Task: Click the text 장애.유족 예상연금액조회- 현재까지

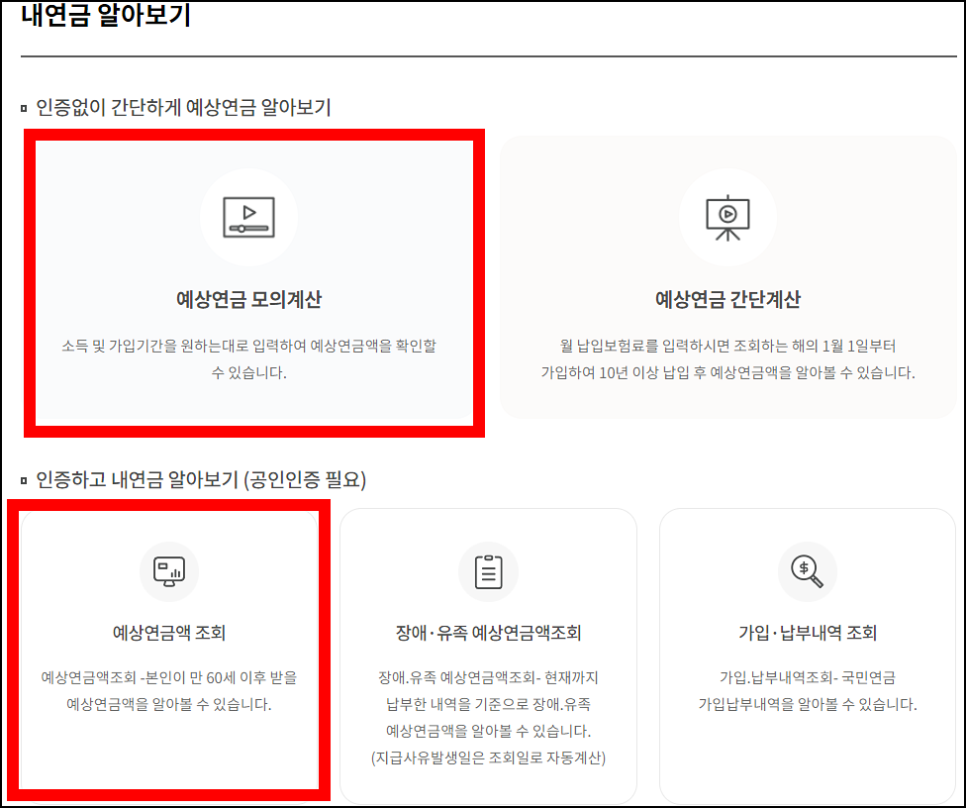Action: [x=489, y=678]
